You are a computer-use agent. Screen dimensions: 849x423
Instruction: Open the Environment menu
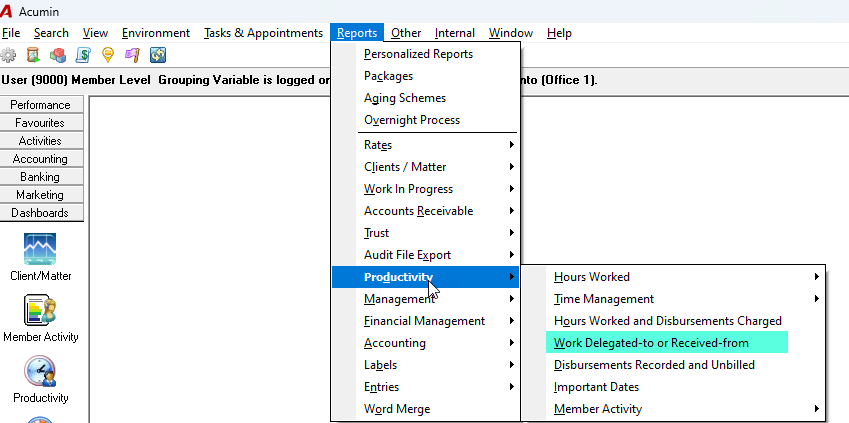coord(156,33)
